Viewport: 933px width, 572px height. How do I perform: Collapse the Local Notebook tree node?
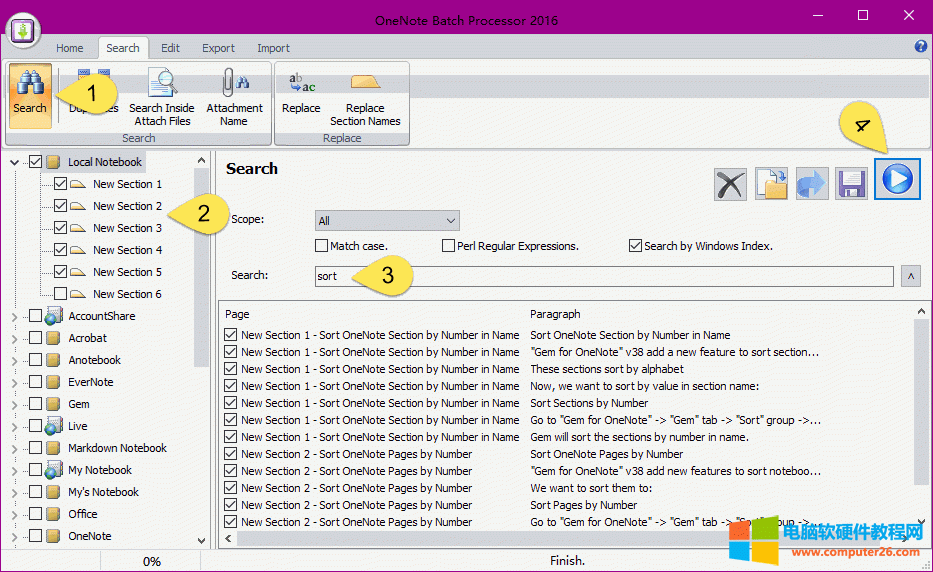tap(14, 162)
